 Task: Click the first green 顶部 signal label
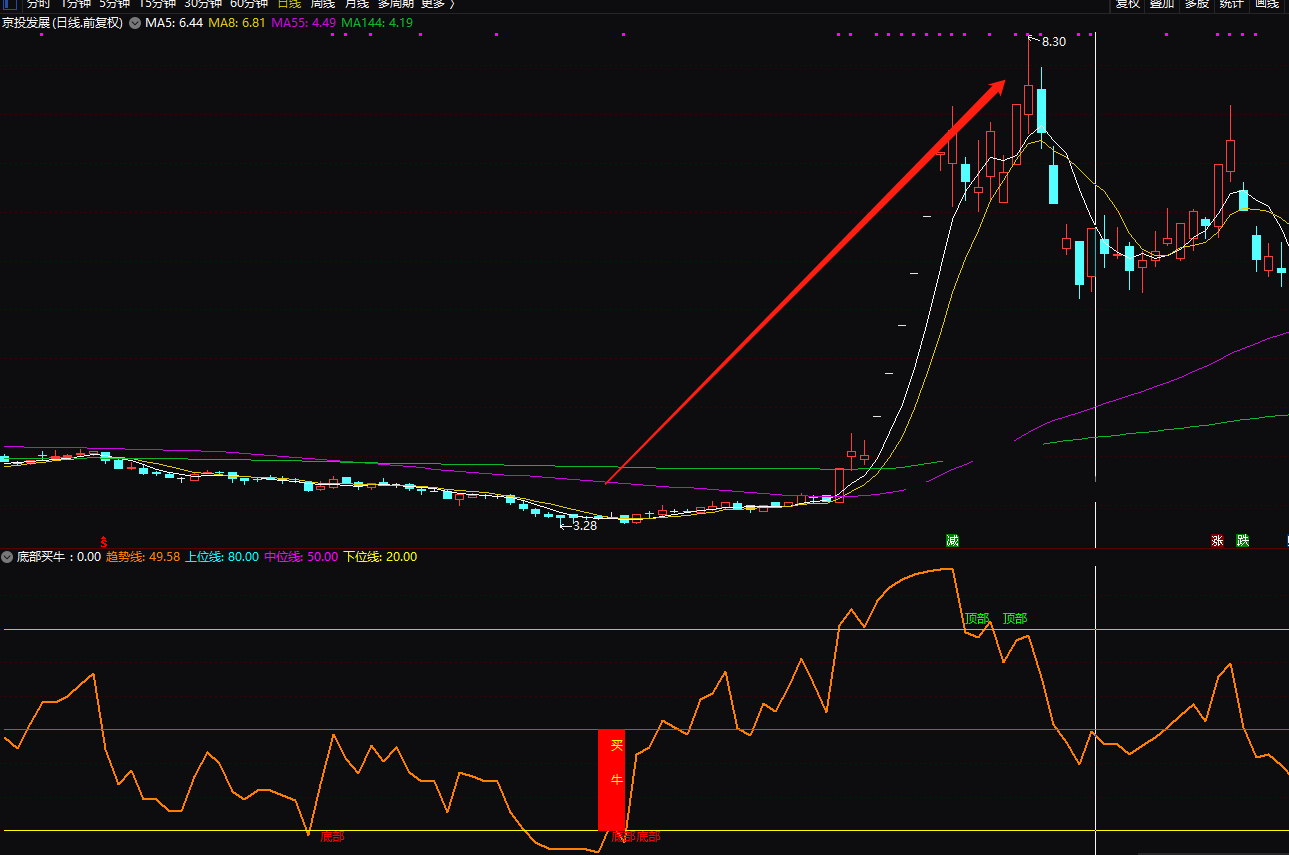point(977,619)
